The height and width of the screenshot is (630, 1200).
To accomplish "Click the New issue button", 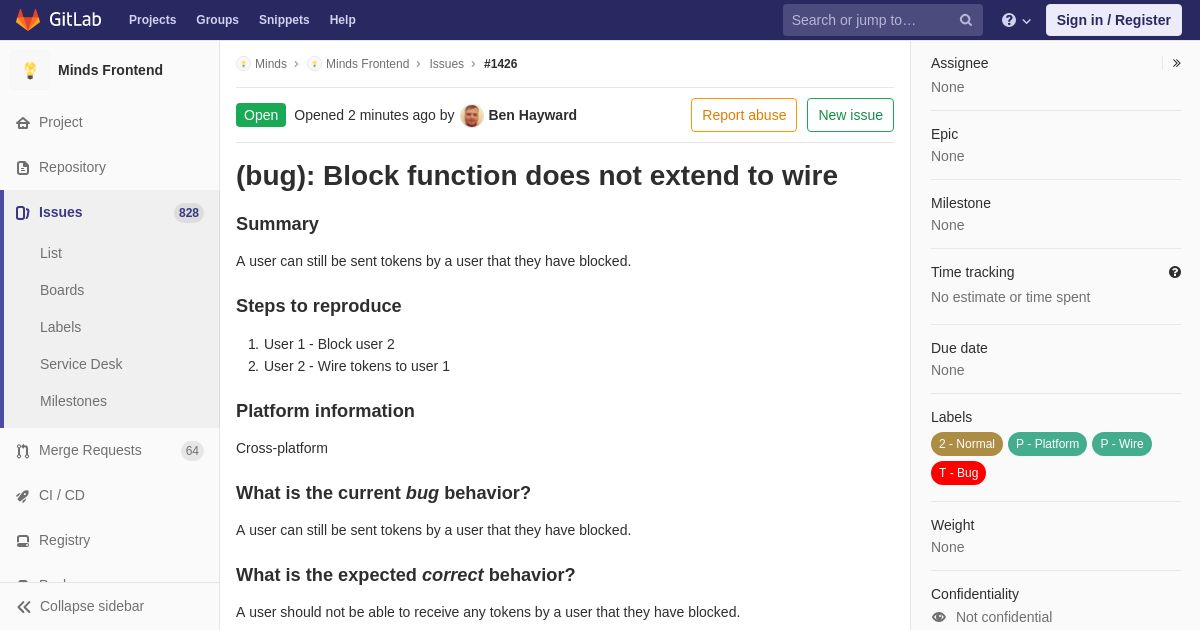I will 850,115.
